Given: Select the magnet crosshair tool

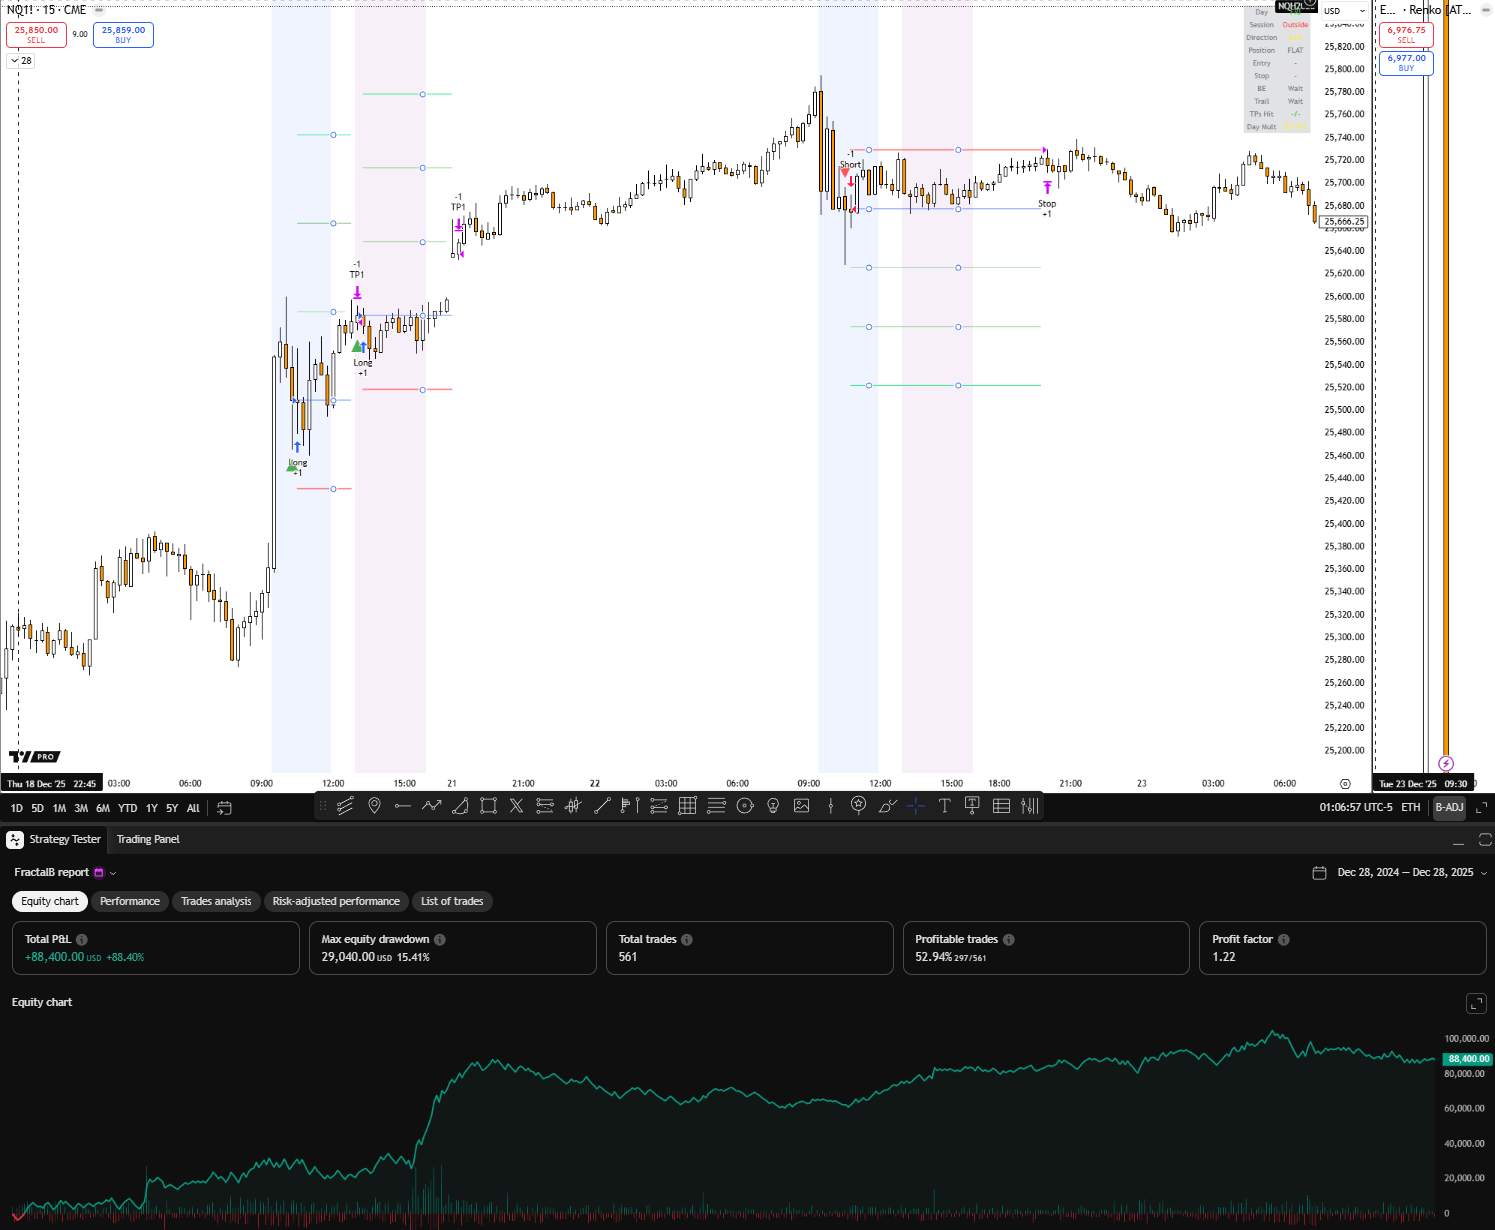Looking at the screenshot, I should pos(915,806).
